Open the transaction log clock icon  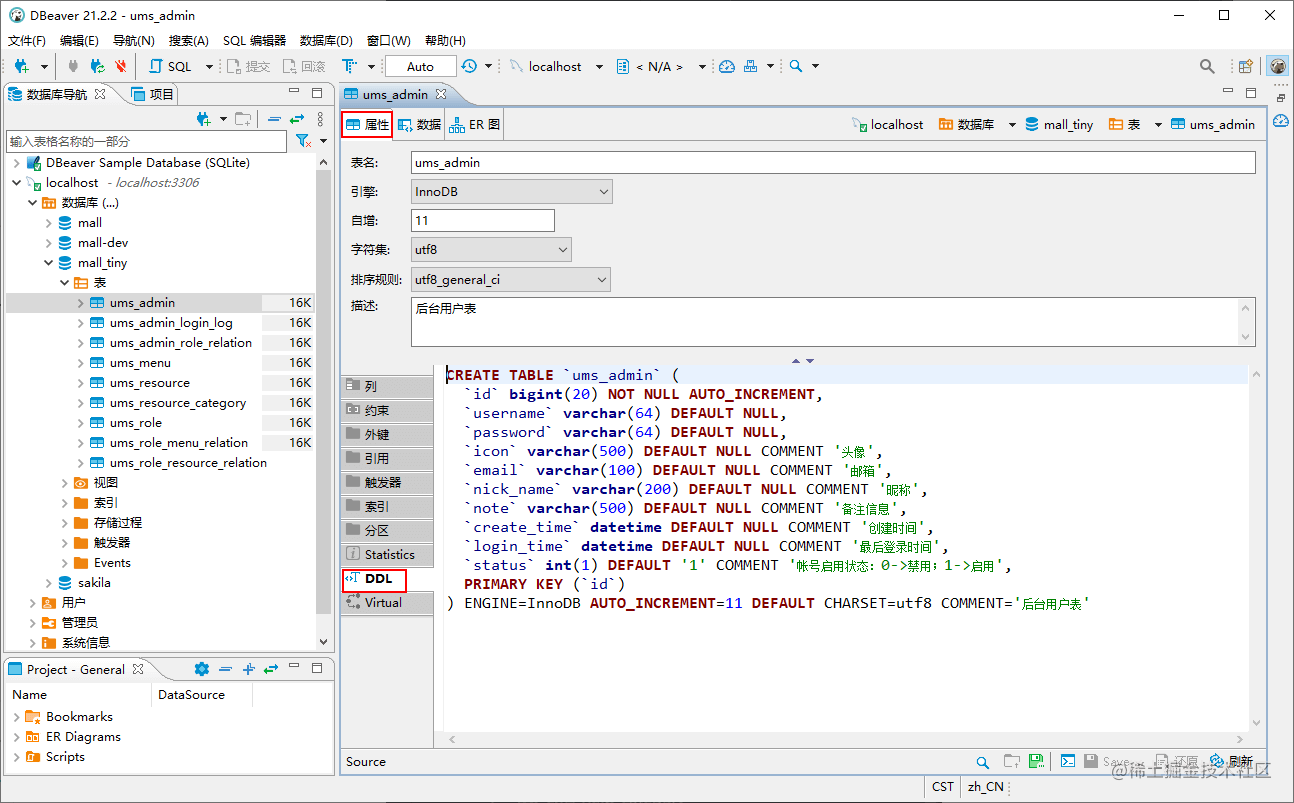[469, 66]
